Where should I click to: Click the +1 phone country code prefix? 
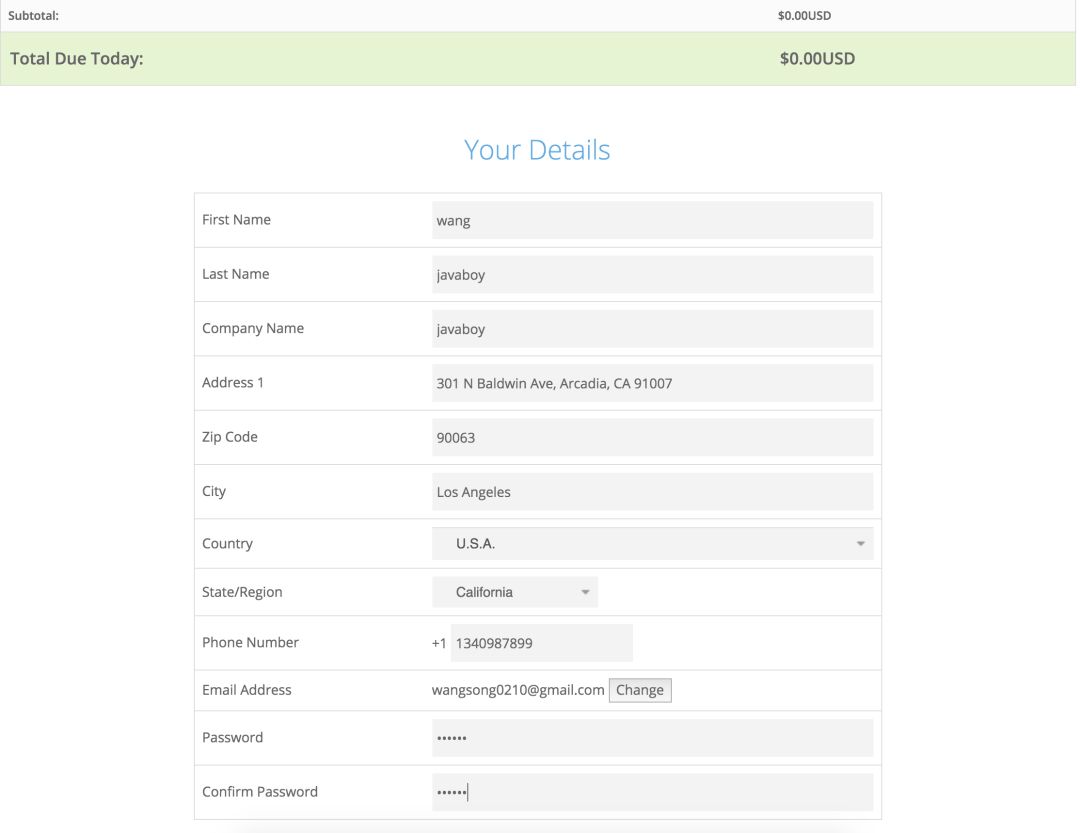click(x=439, y=643)
